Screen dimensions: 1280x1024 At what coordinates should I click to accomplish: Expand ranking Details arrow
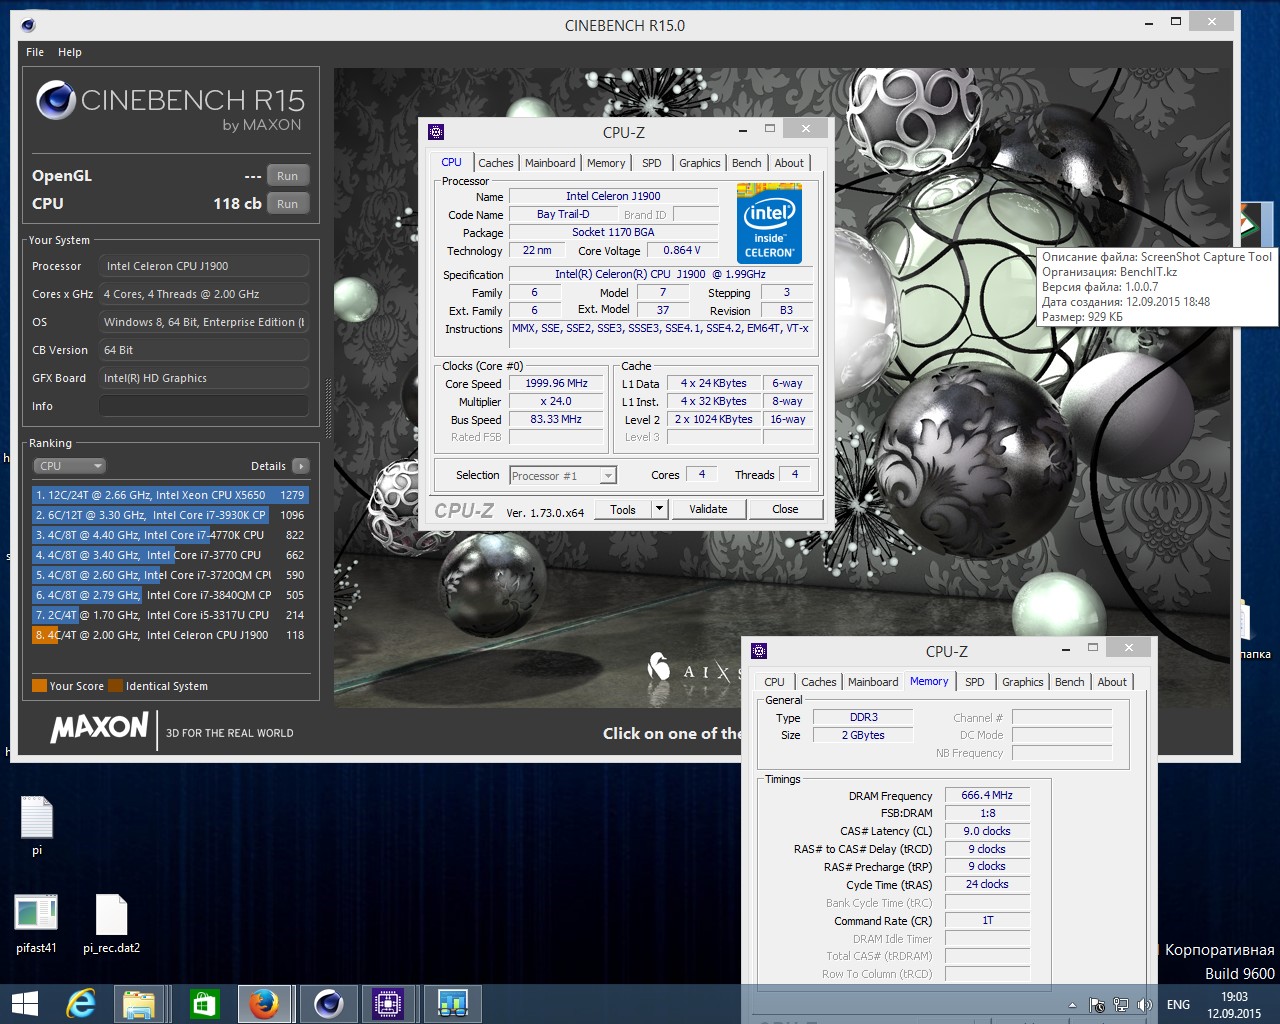(301, 466)
